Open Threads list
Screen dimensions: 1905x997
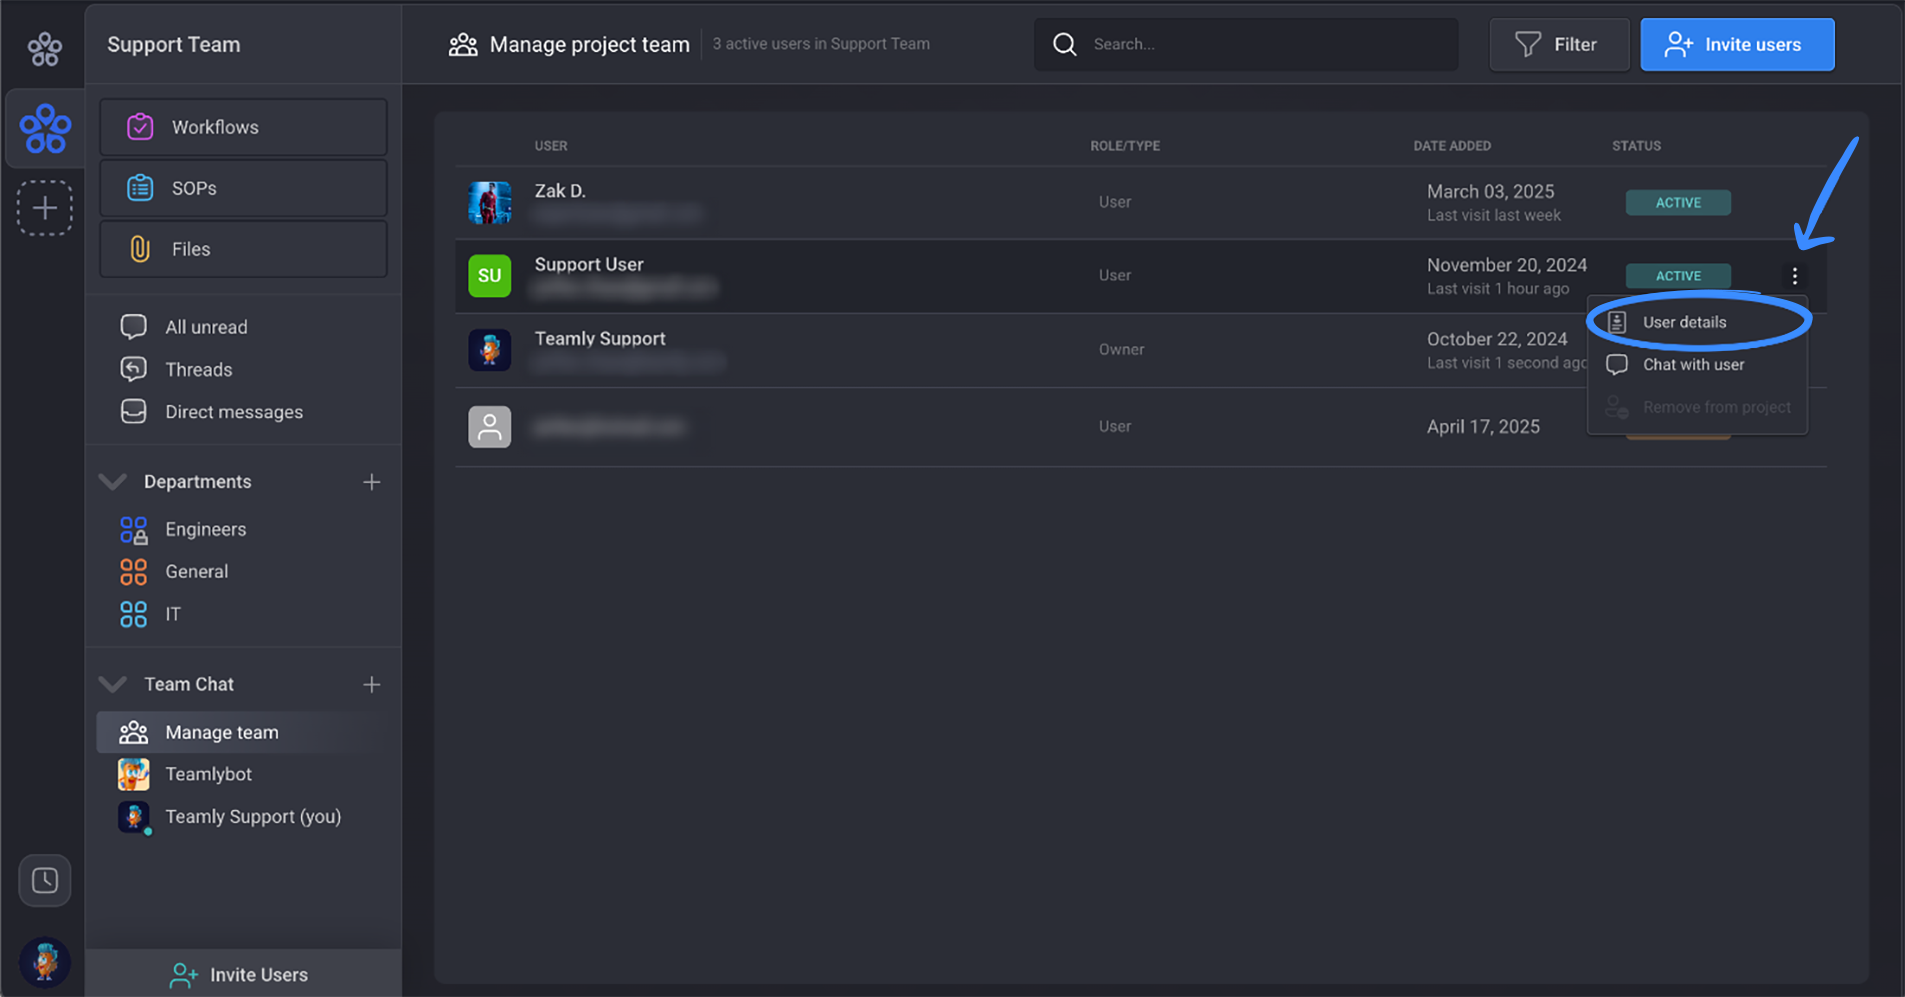(x=198, y=369)
